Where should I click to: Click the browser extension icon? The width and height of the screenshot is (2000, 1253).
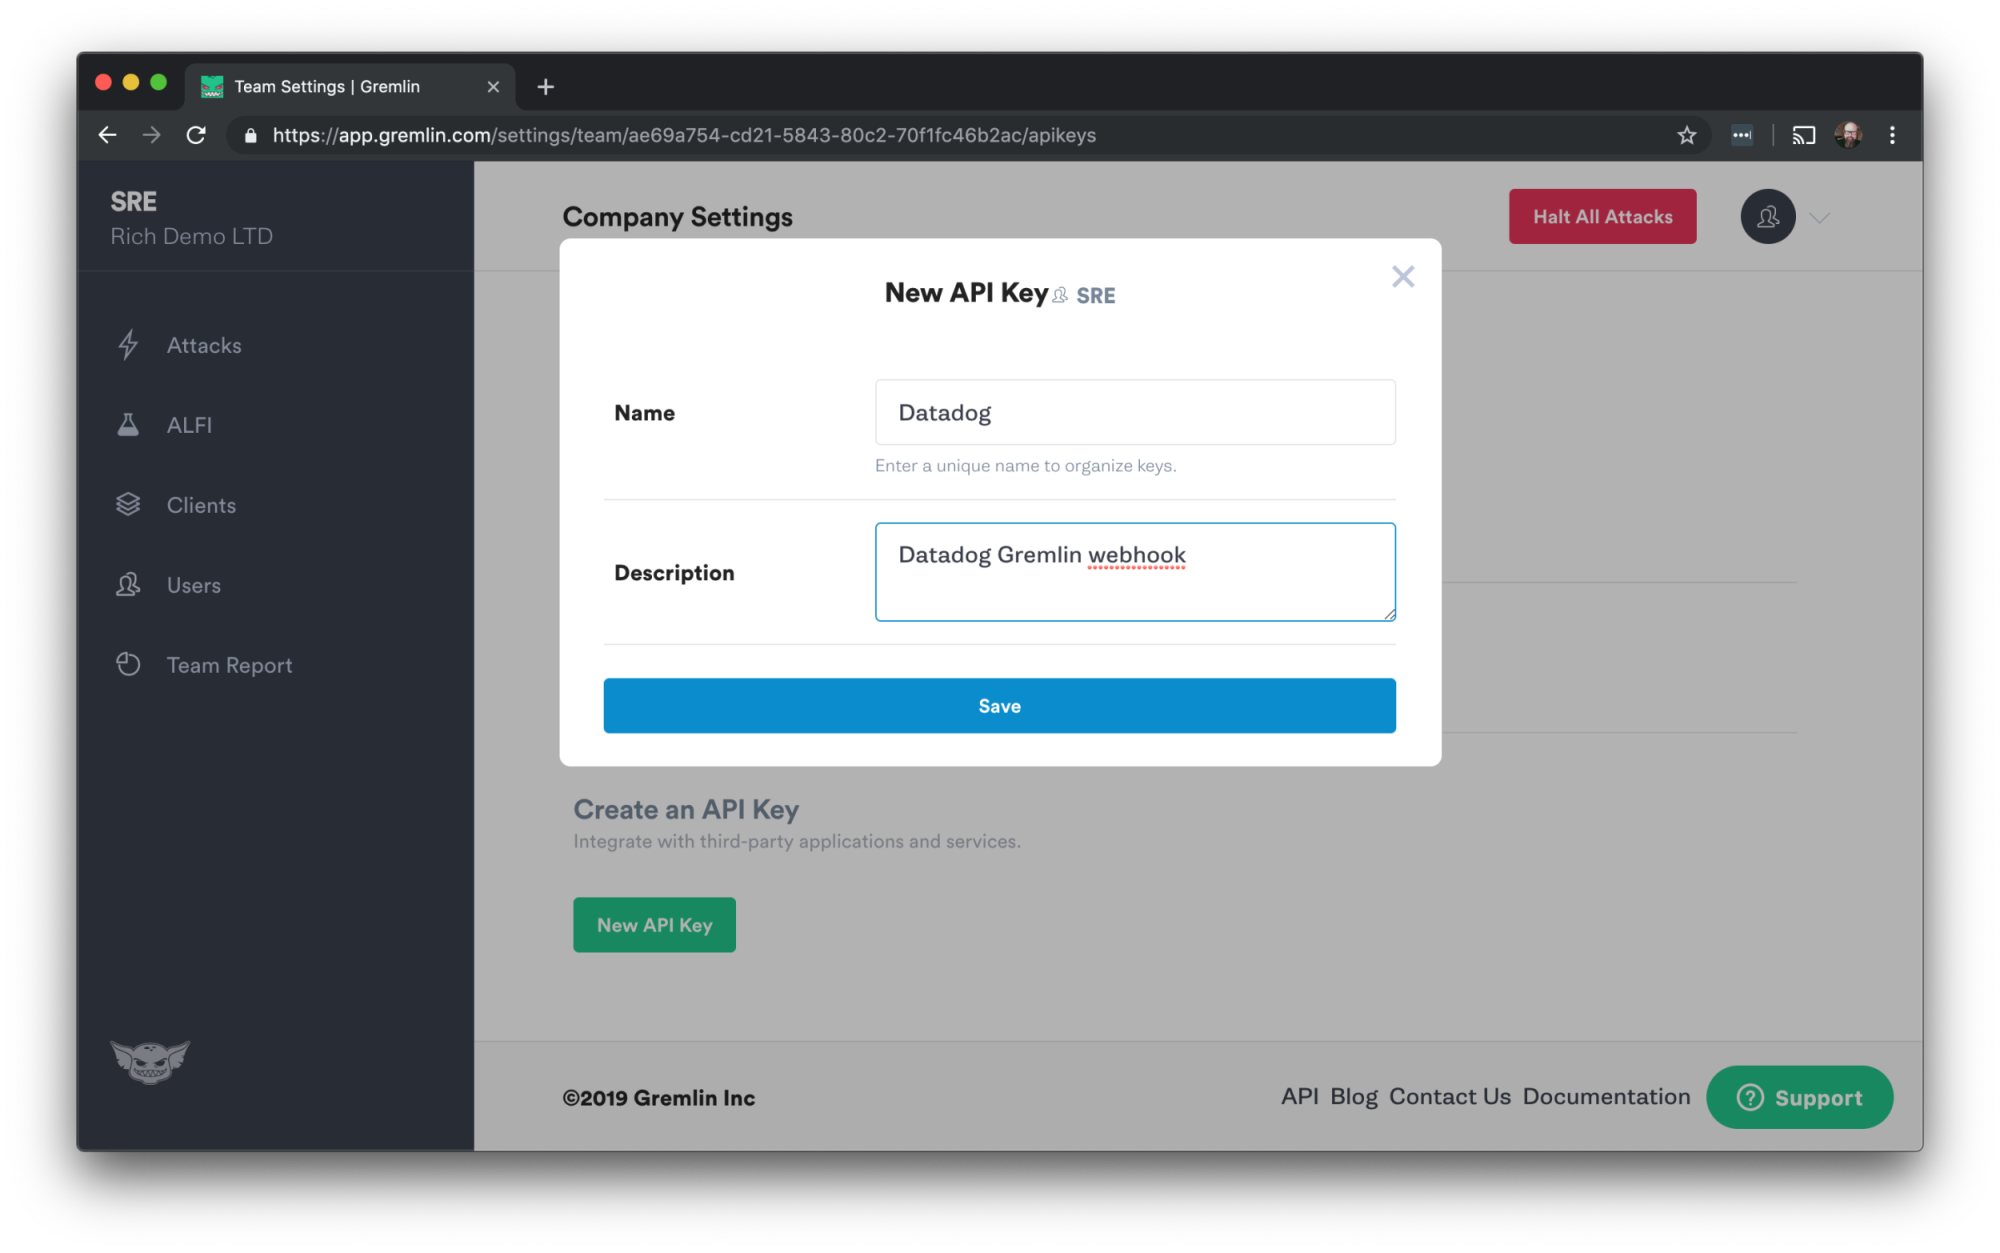[1742, 135]
